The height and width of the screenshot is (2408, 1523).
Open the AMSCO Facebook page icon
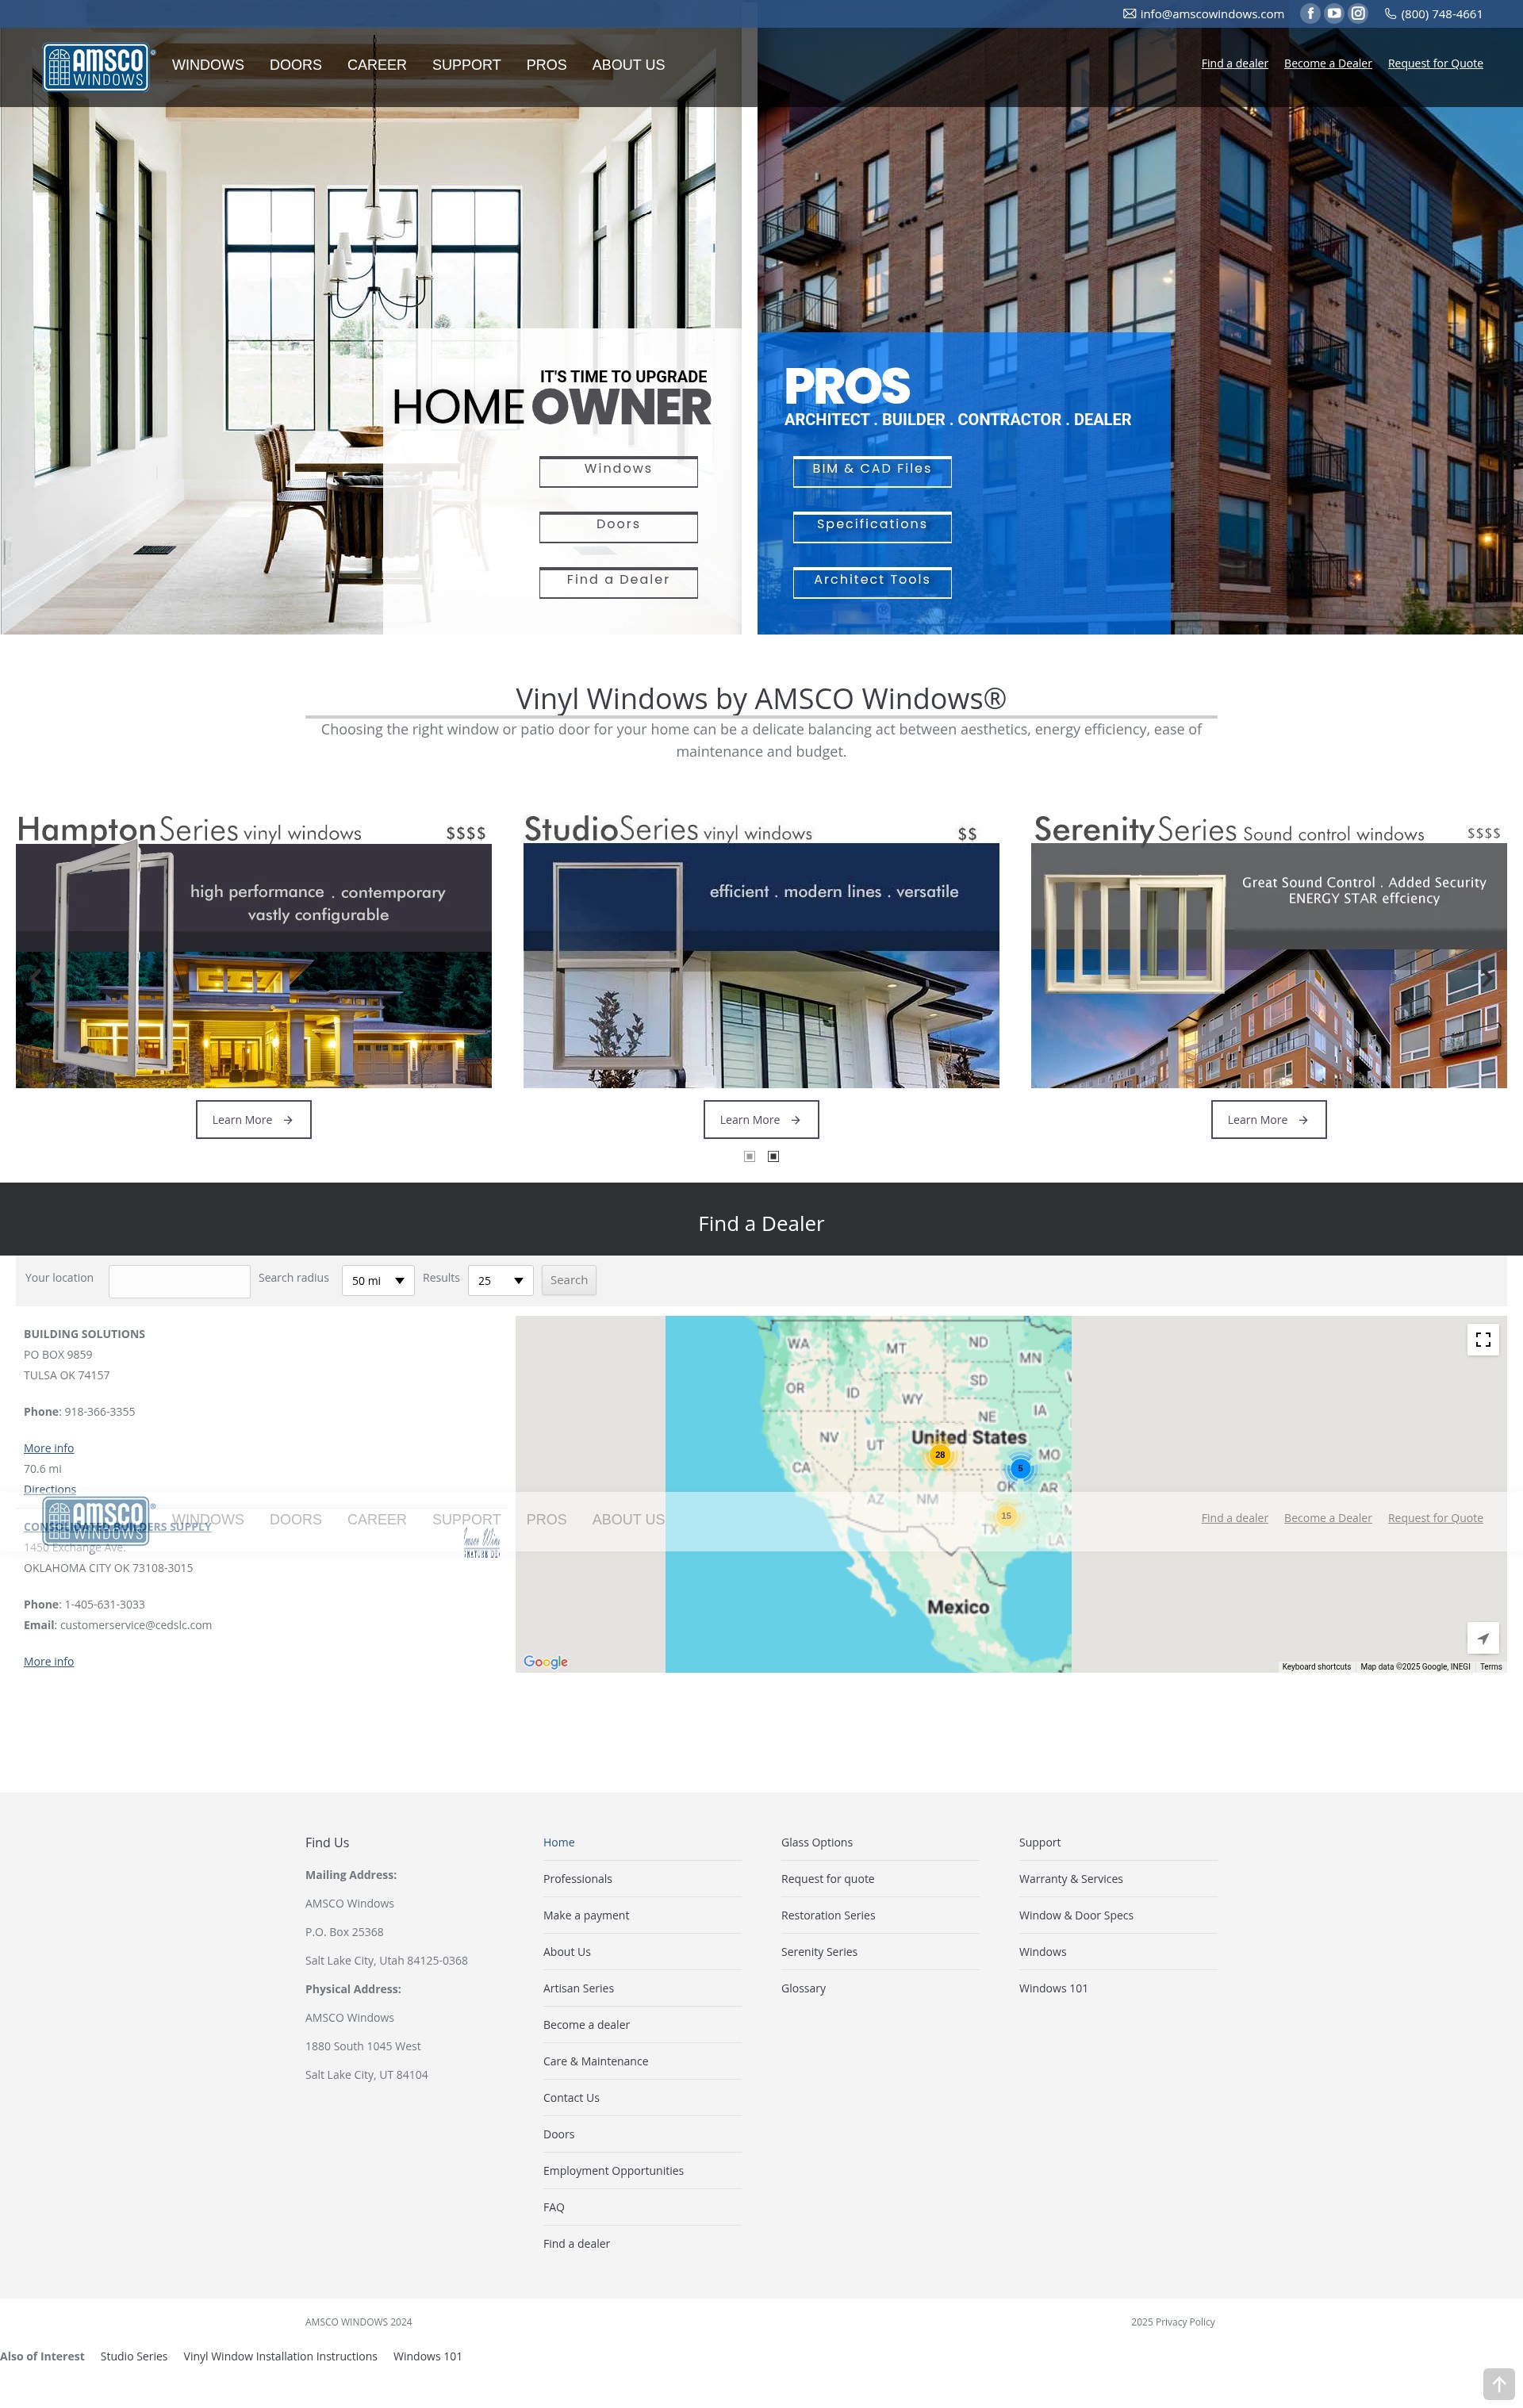[x=1310, y=14]
